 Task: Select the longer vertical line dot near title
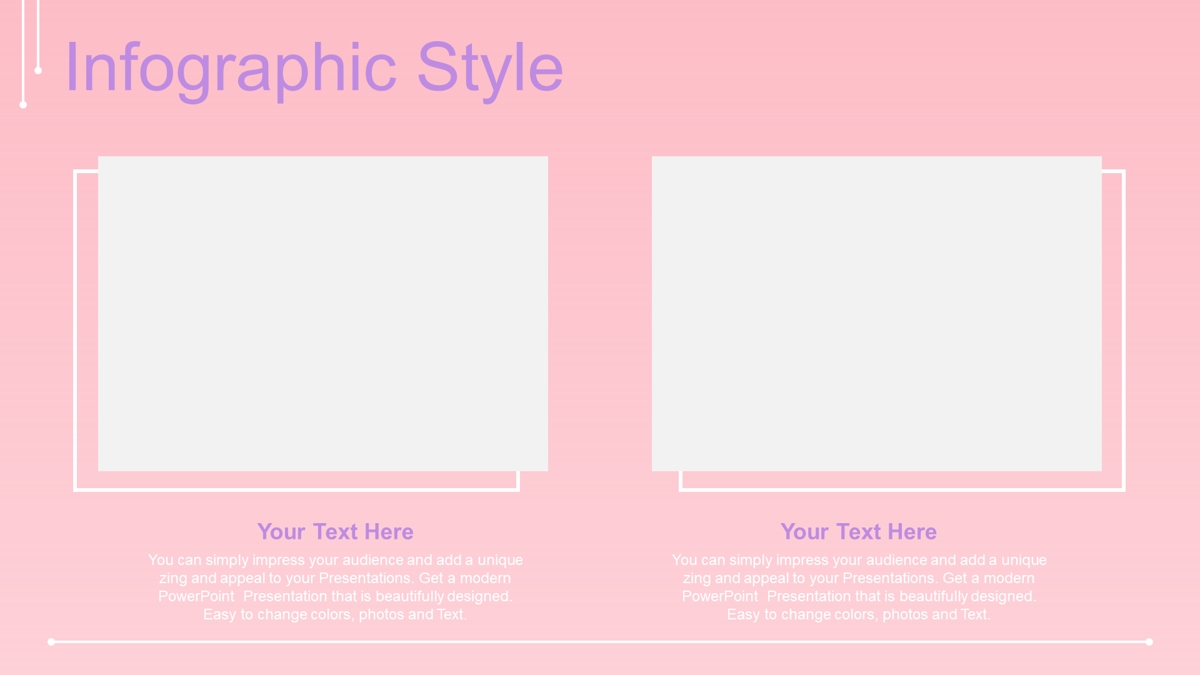[x=23, y=104]
